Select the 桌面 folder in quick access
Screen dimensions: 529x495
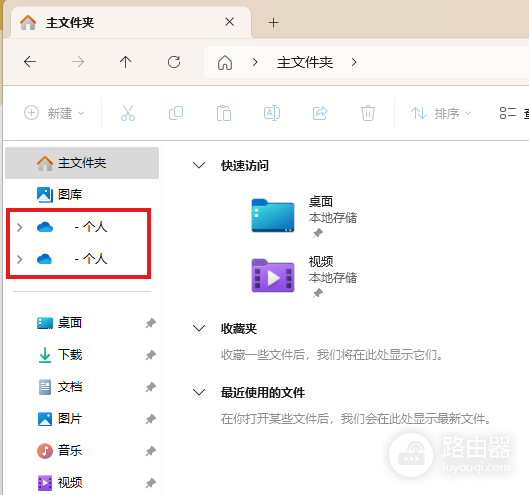coord(304,216)
